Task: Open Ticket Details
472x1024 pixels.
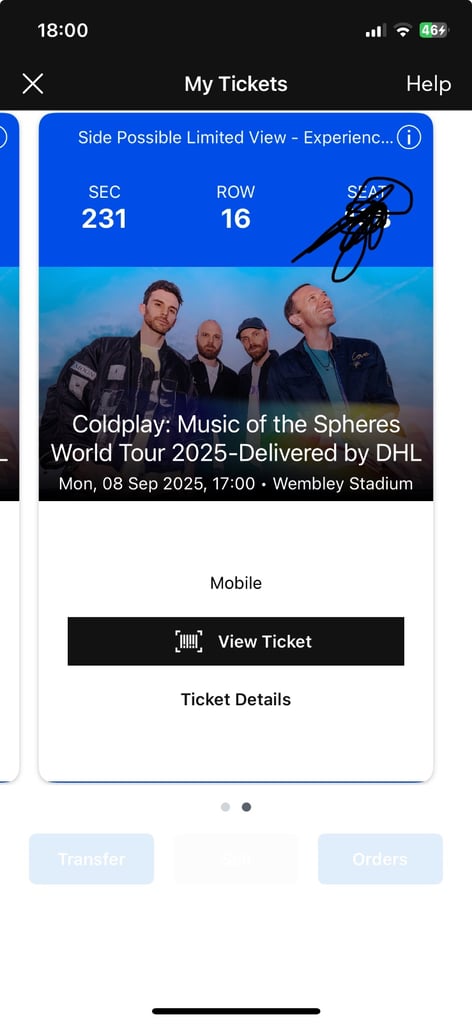Action: pyautogui.click(x=236, y=699)
